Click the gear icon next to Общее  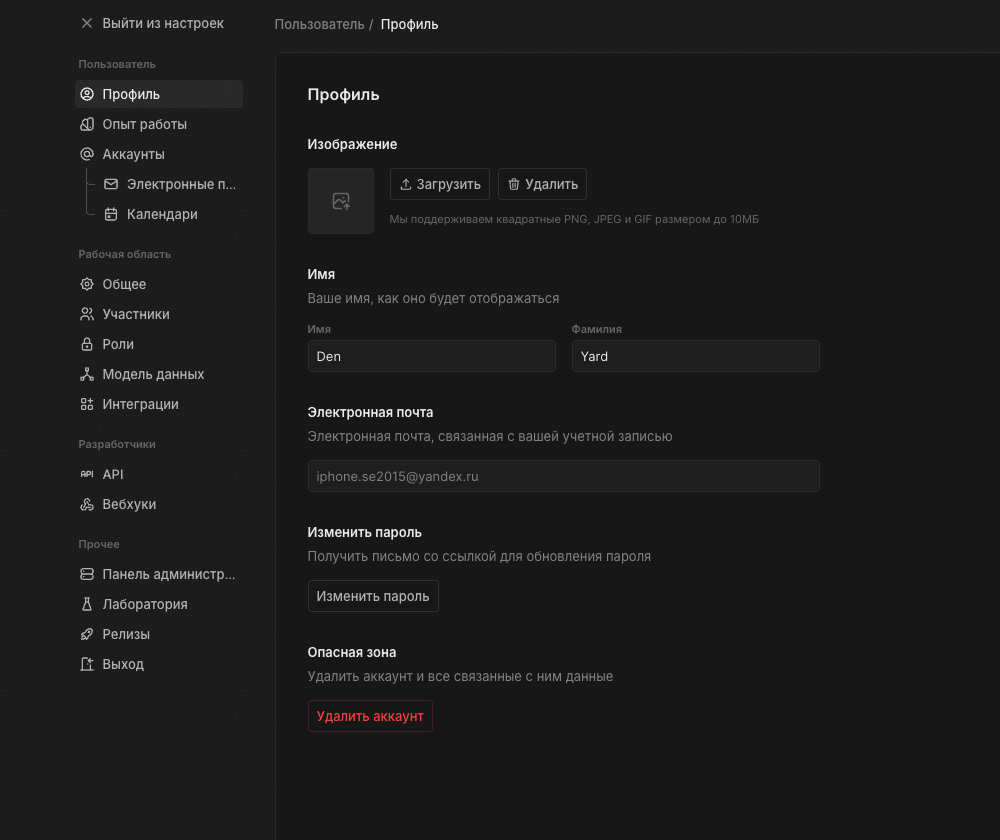87,284
